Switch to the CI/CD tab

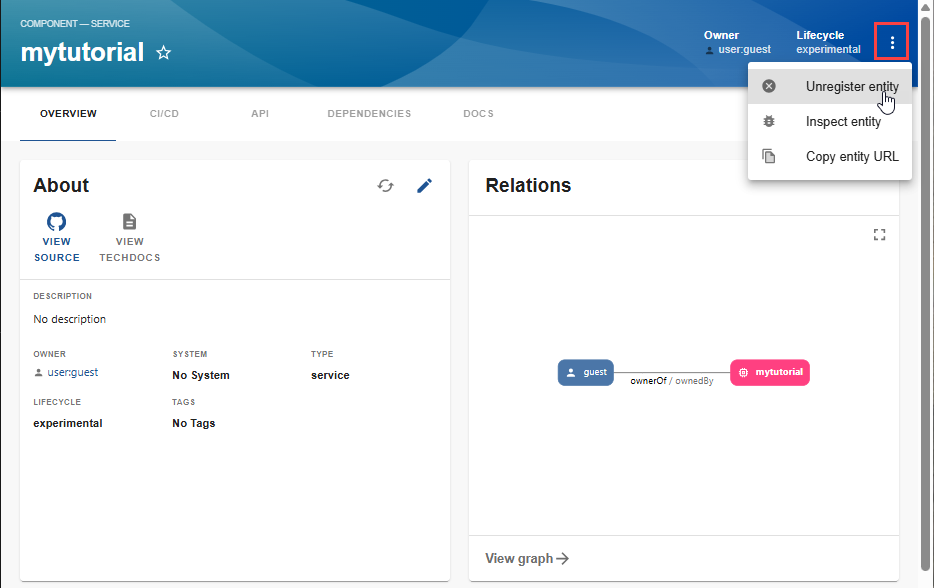tap(164, 113)
